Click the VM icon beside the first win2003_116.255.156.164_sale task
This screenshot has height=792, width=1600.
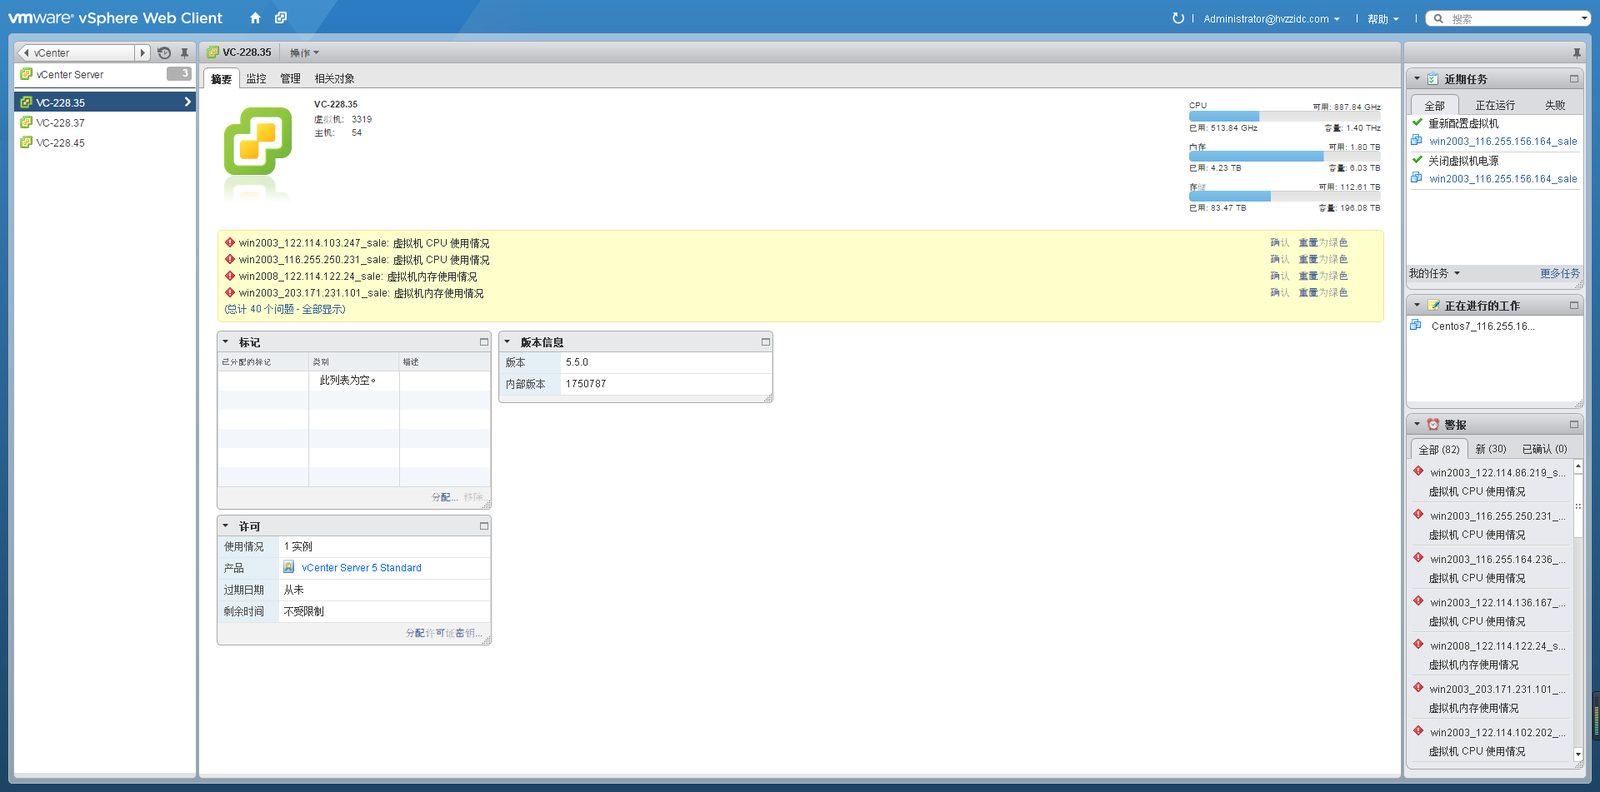[x=1417, y=140]
